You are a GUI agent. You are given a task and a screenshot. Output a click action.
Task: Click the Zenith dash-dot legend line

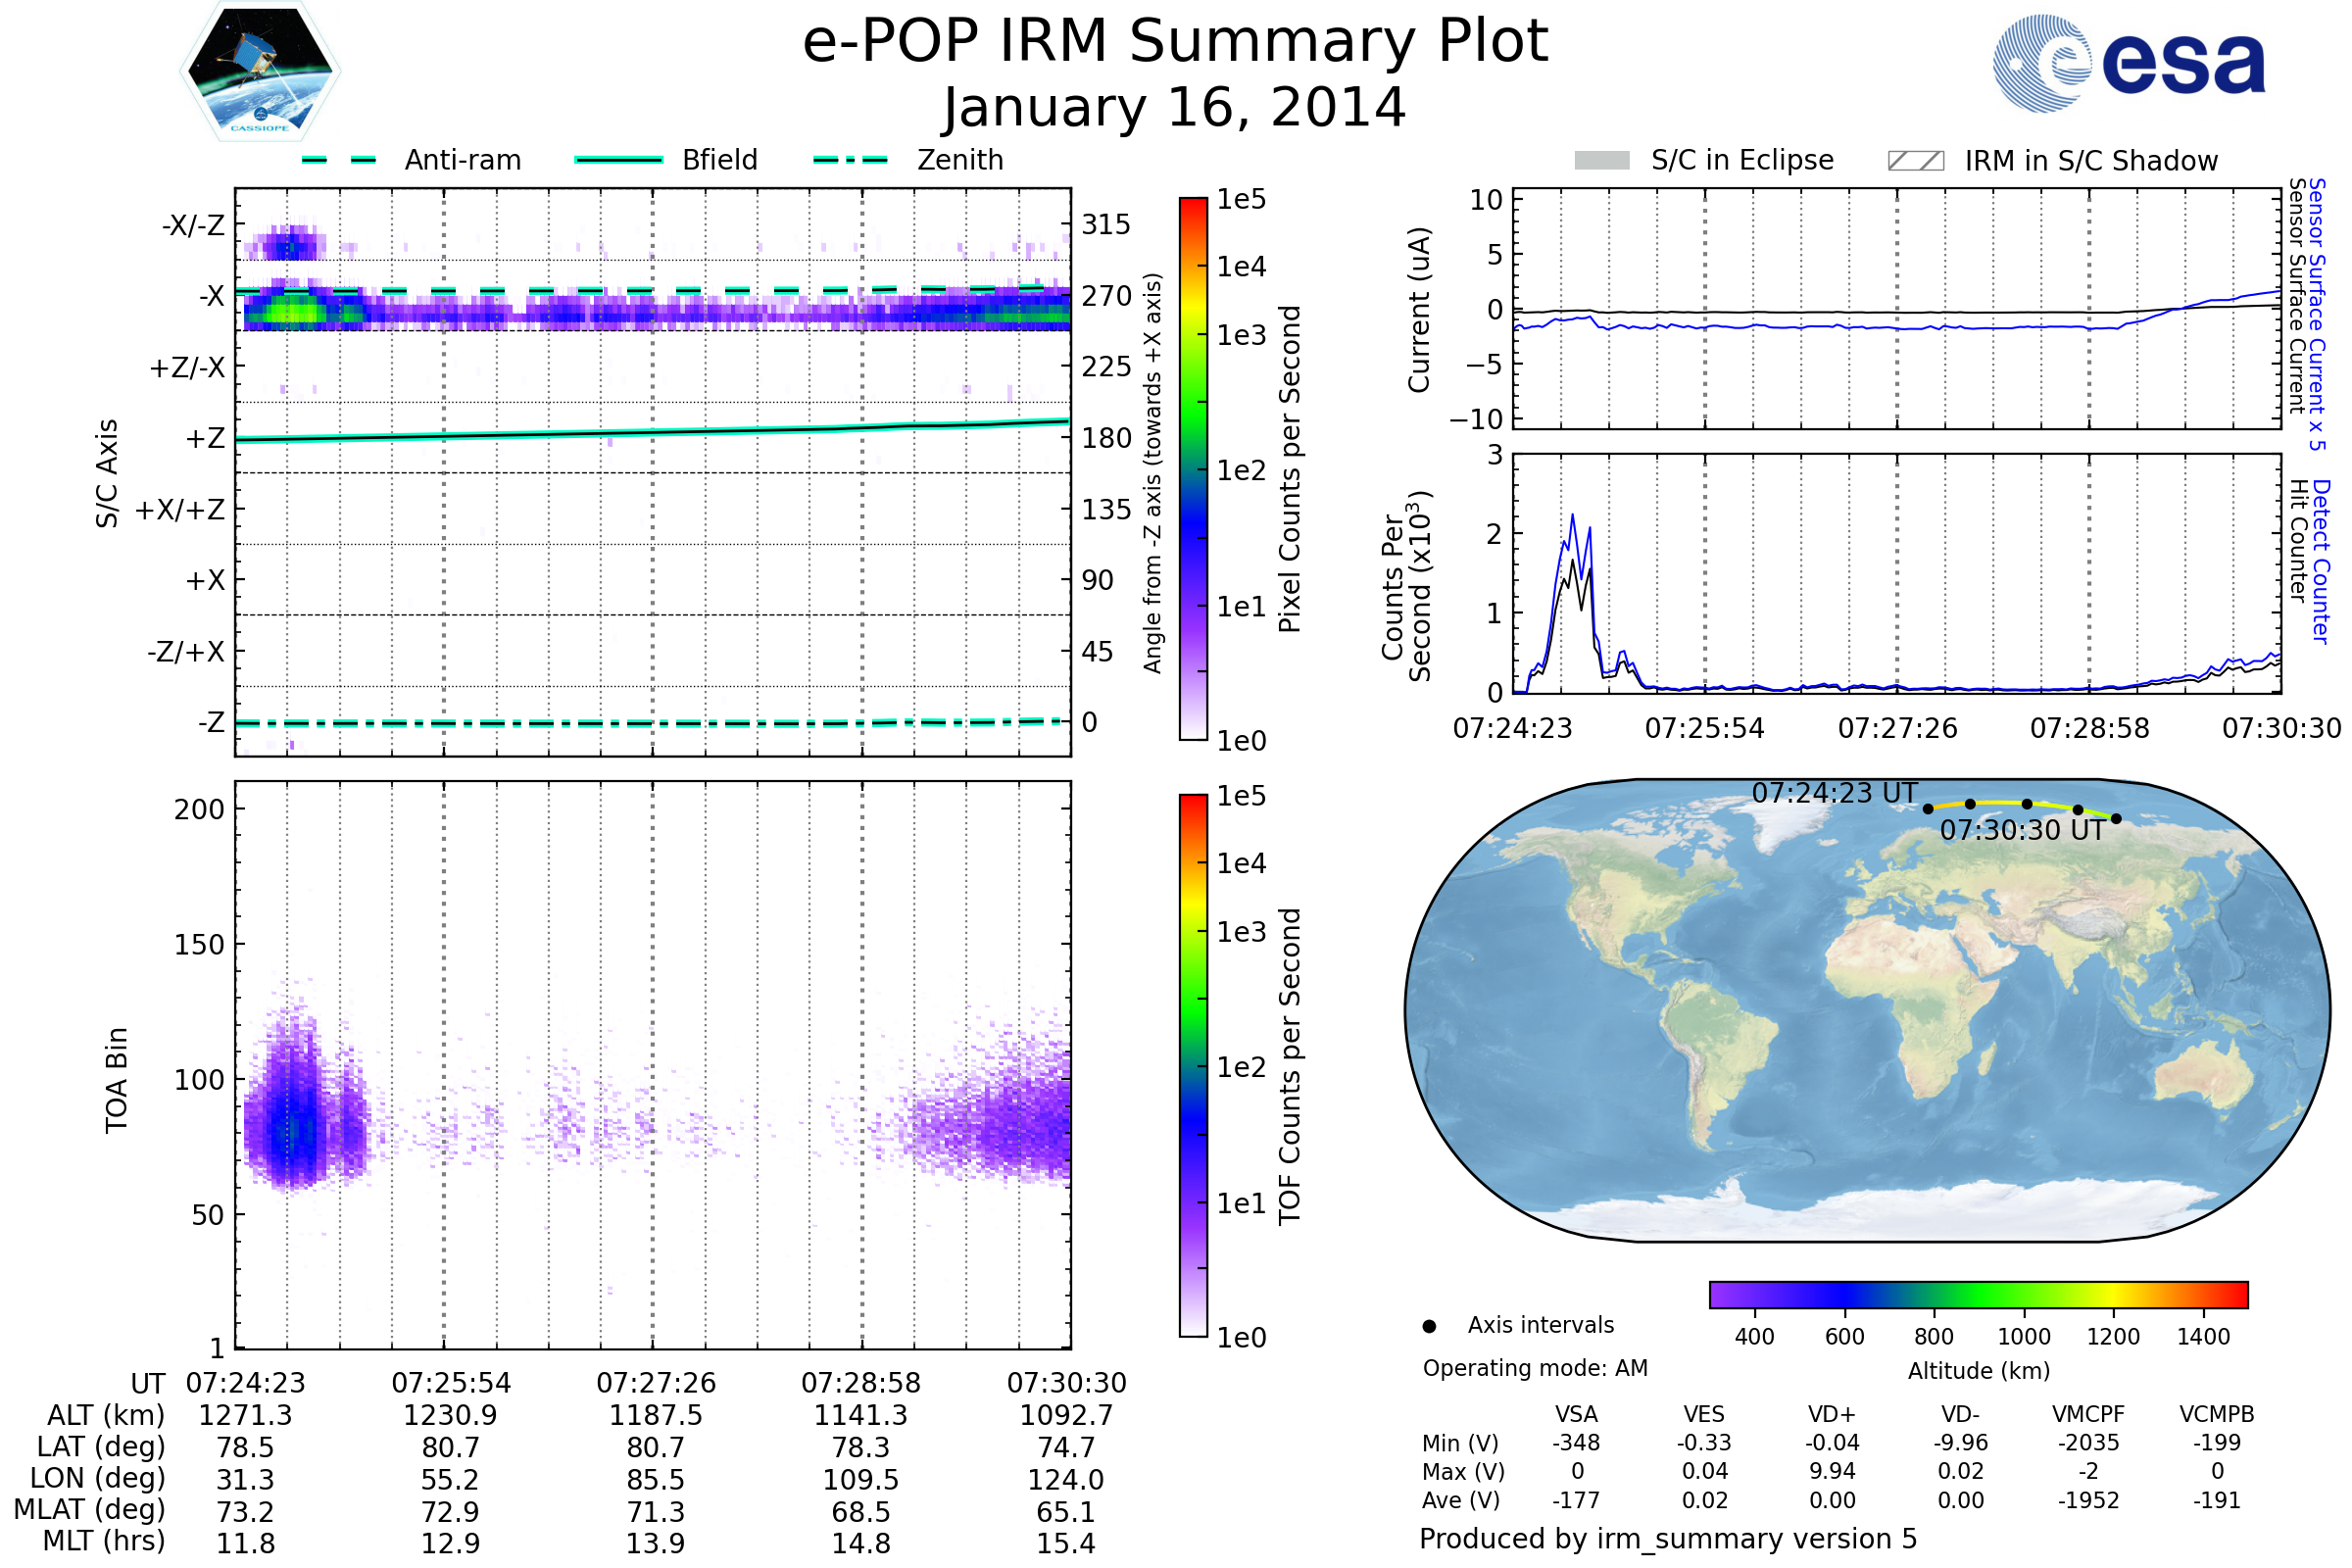coord(850,160)
